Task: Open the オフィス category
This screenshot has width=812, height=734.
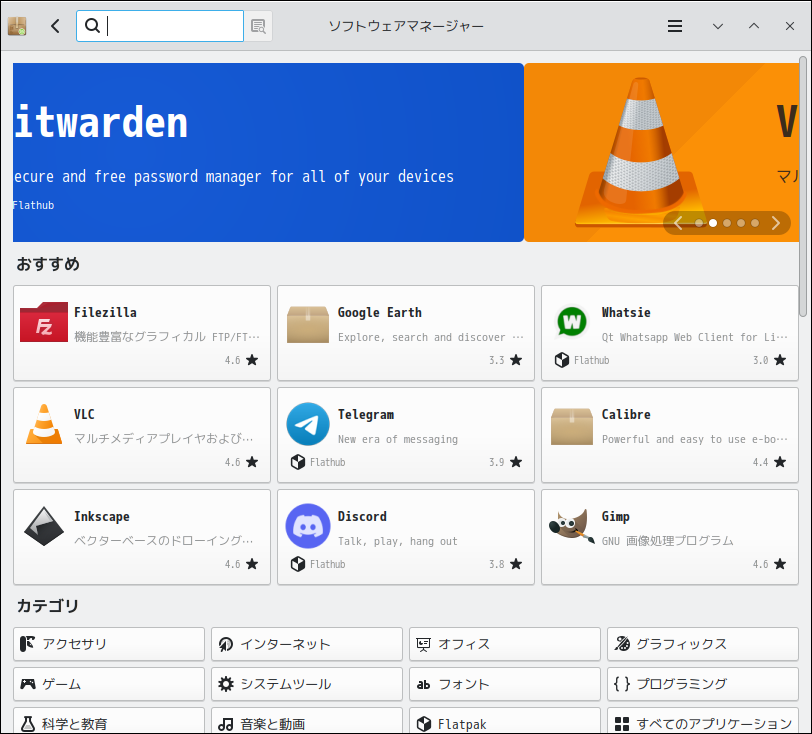Action: coord(504,644)
